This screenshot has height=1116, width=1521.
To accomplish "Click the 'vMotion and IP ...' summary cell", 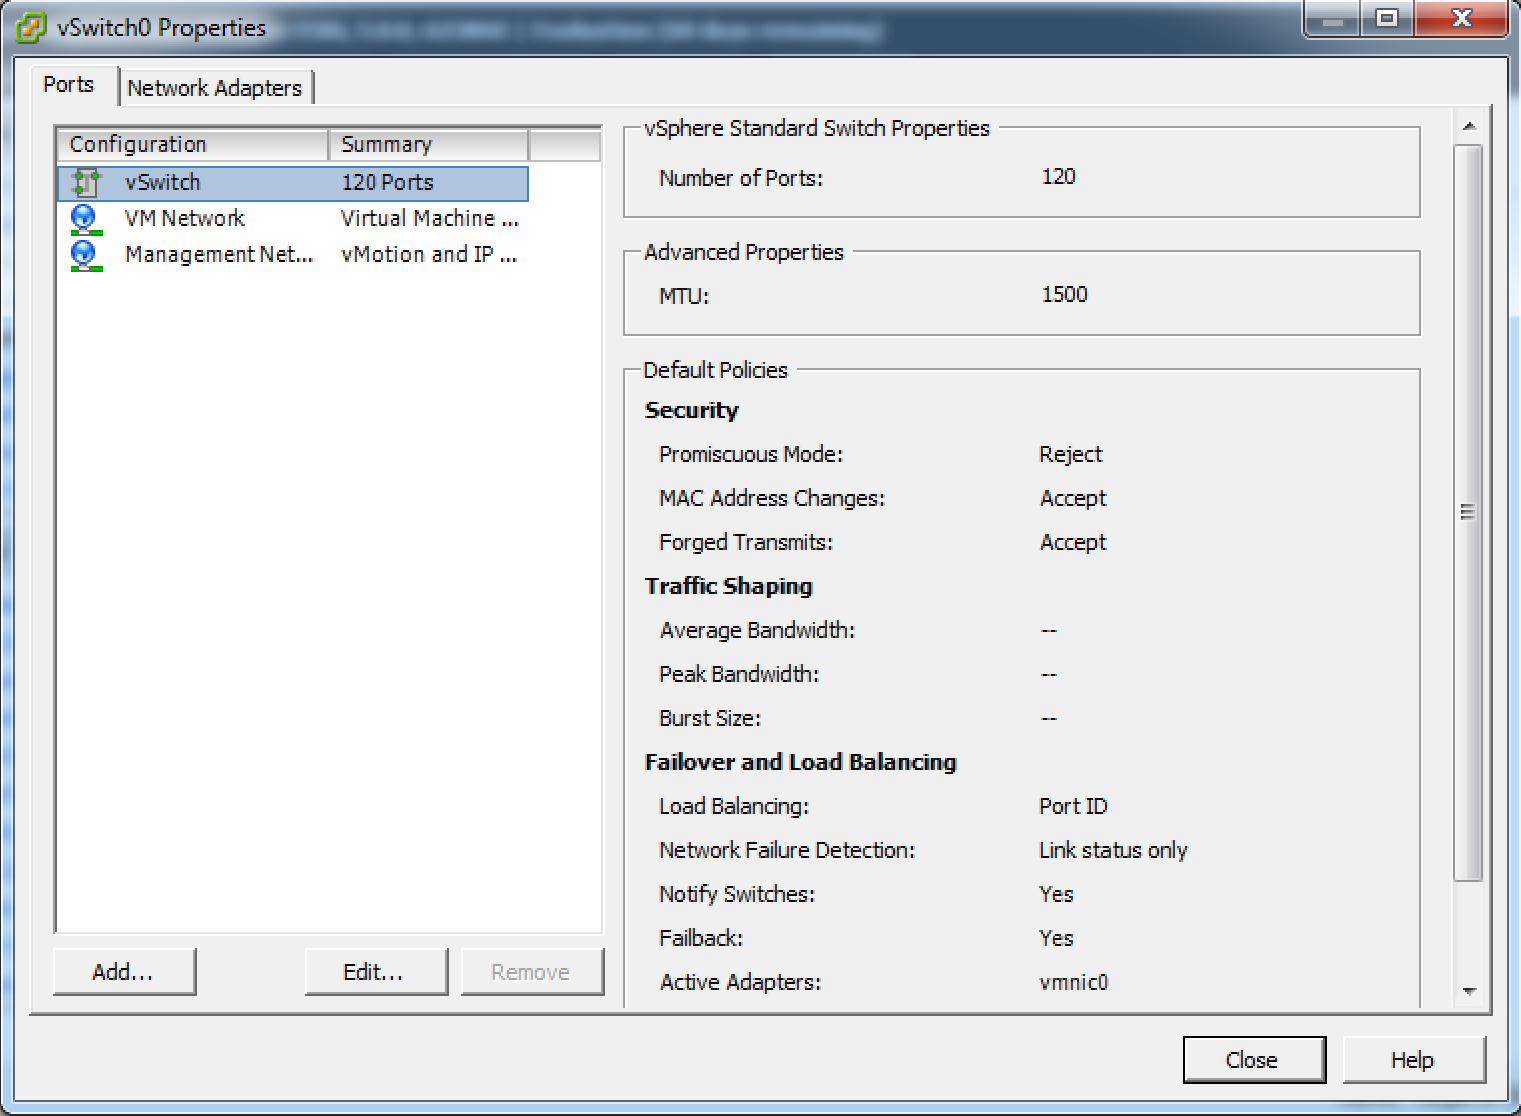I will (x=429, y=255).
